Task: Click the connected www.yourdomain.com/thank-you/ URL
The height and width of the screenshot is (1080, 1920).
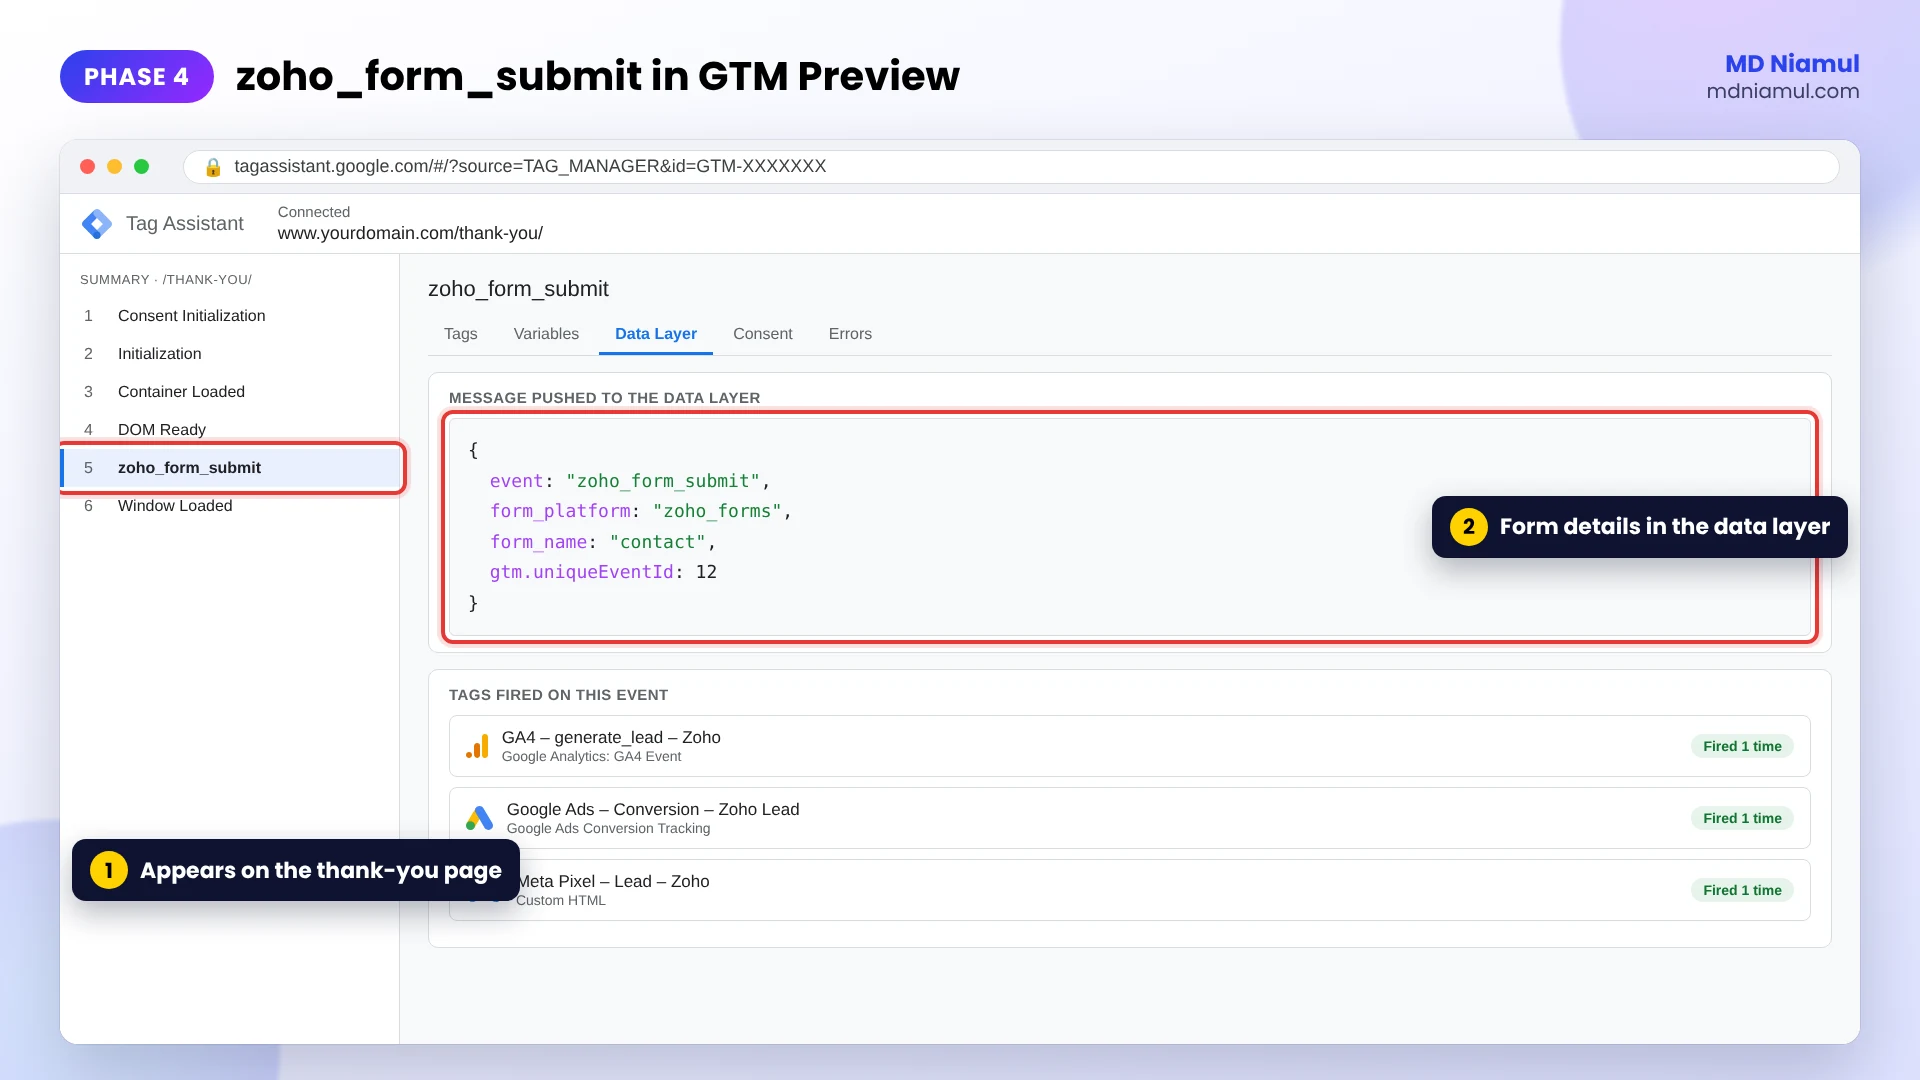Action: tap(410, 233)
